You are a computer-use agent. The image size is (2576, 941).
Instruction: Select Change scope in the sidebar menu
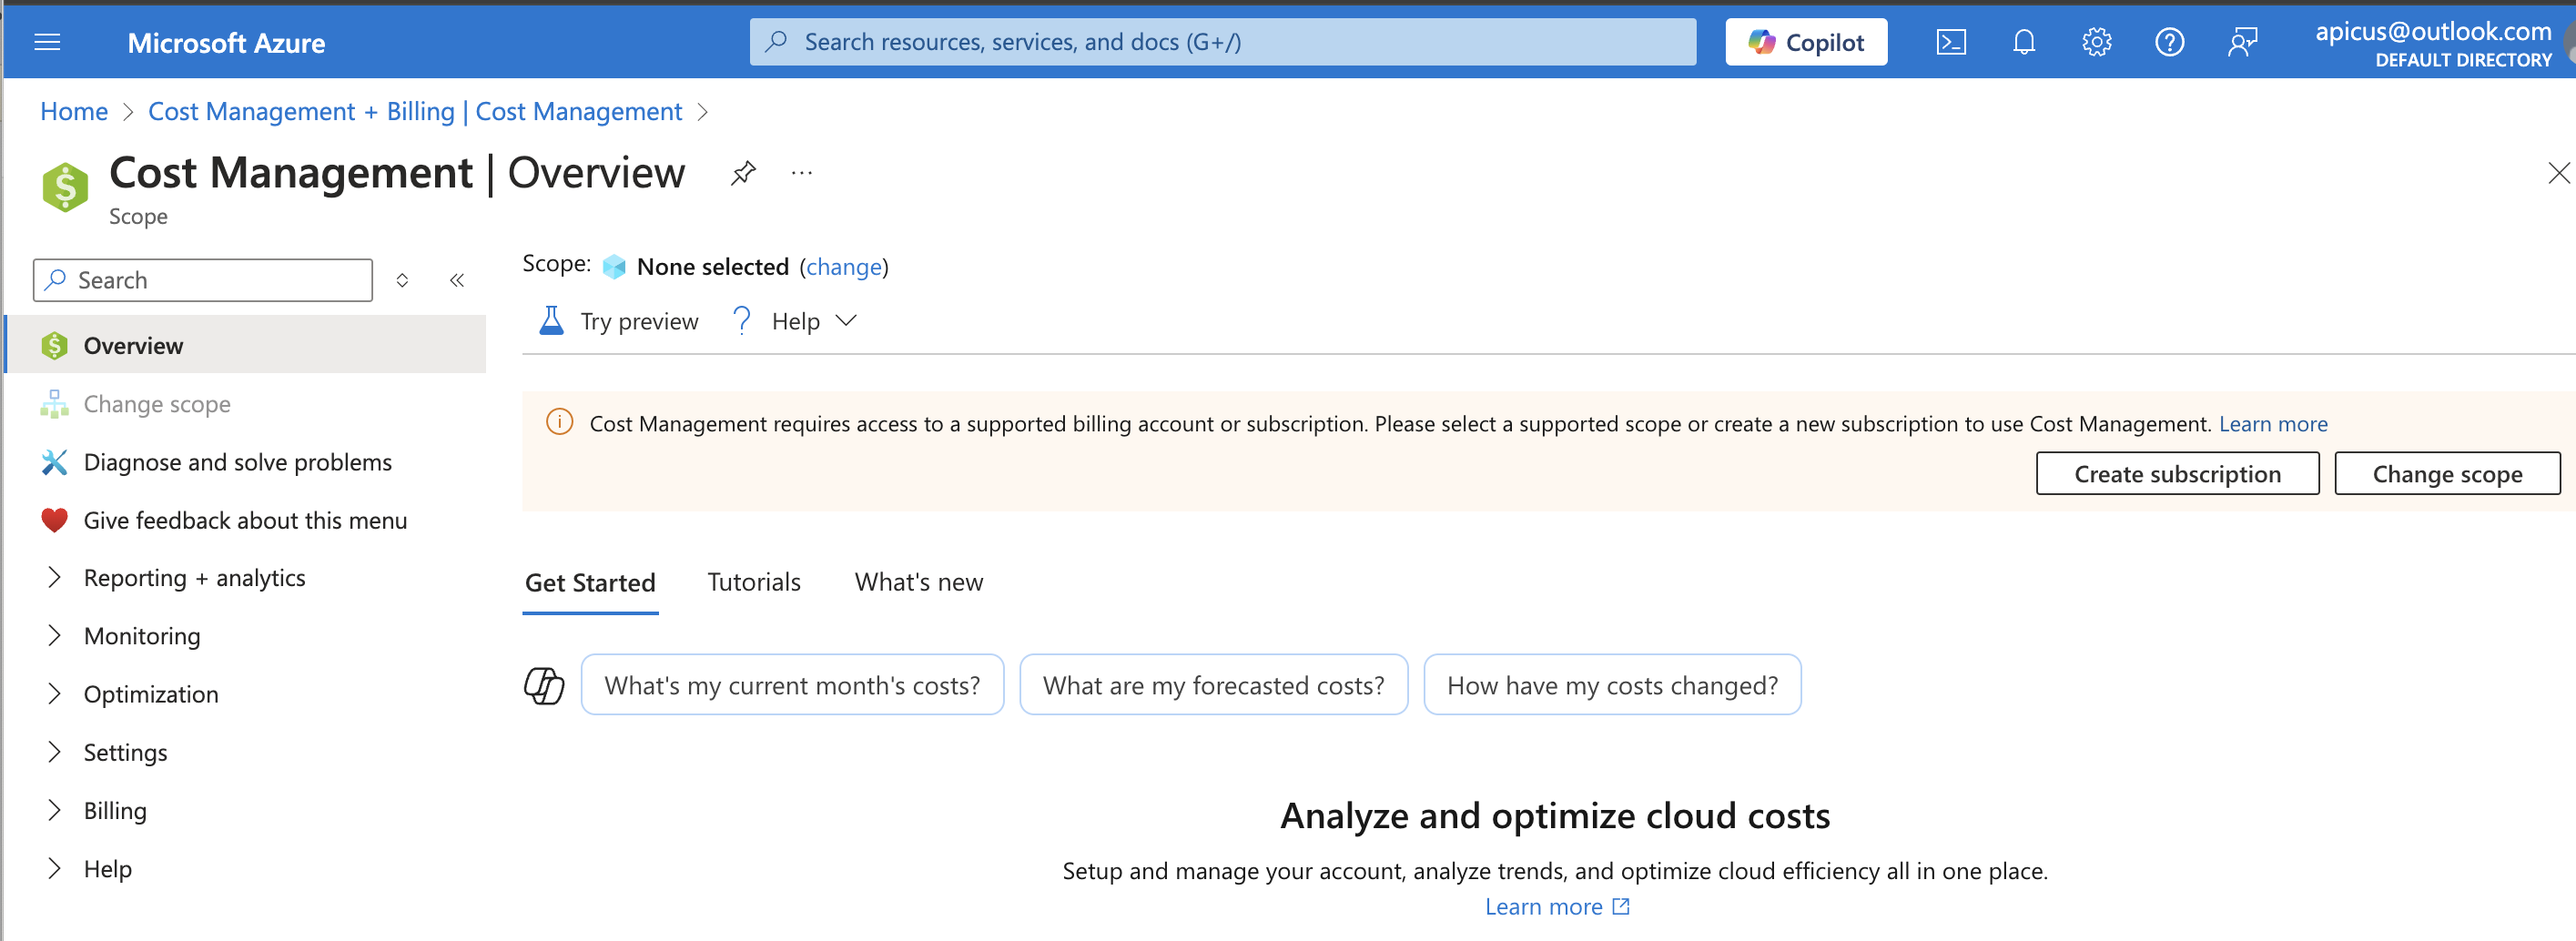[246, 404]
